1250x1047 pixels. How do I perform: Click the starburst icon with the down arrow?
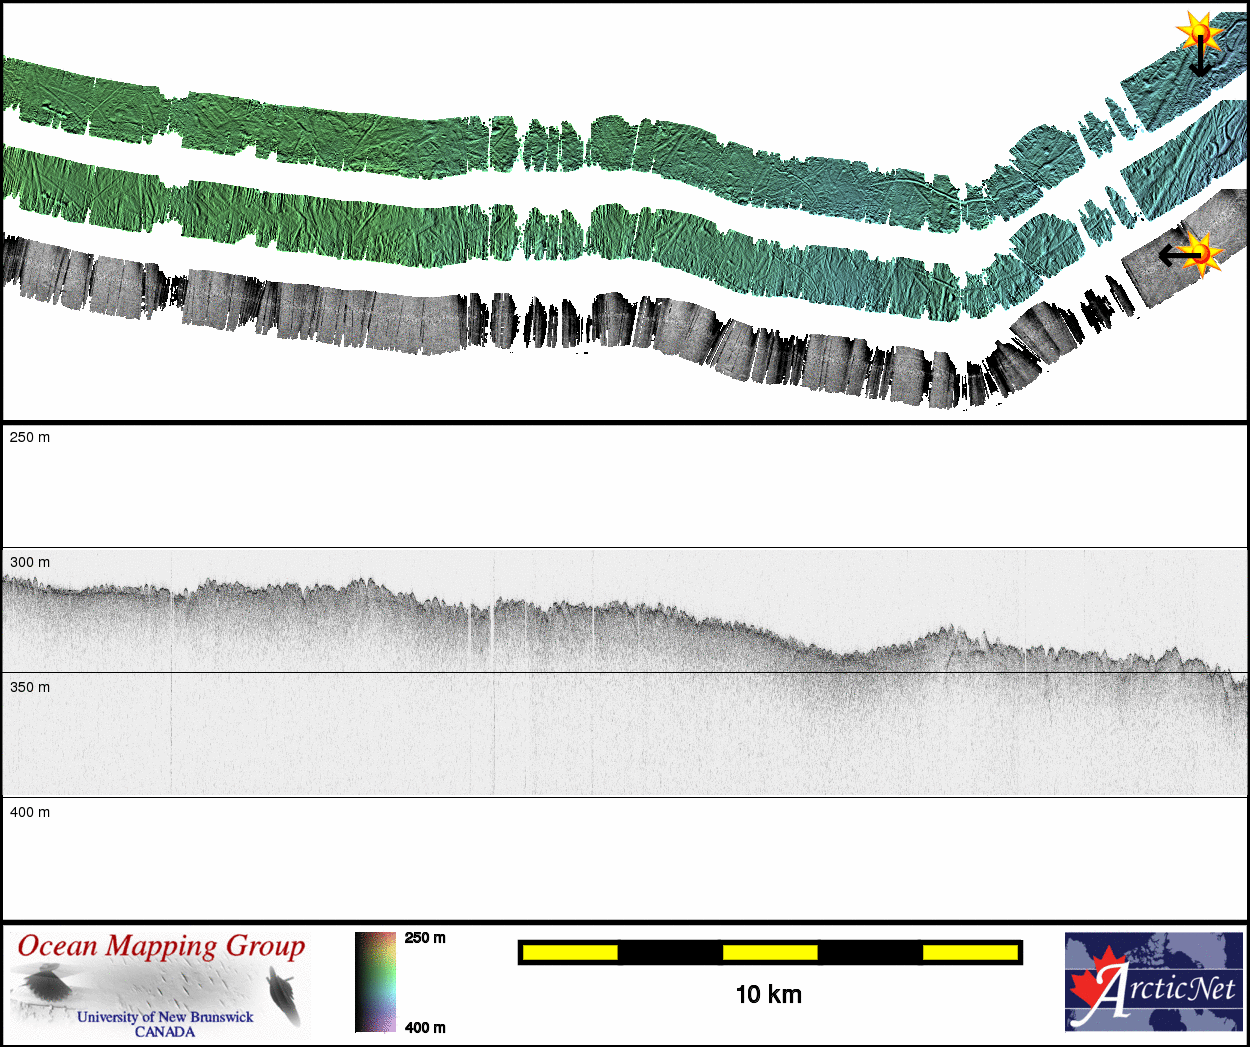point(1198,33)
